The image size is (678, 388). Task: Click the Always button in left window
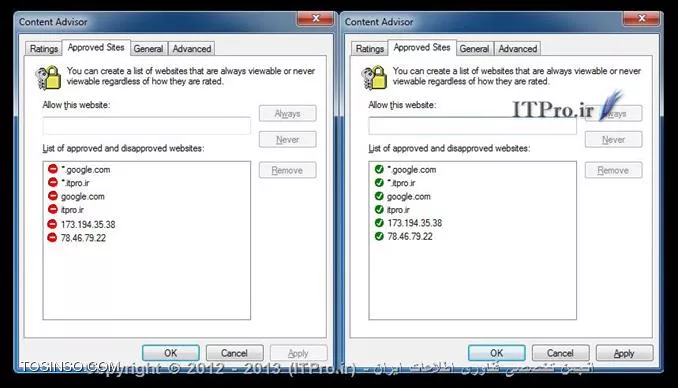[288, 113]
